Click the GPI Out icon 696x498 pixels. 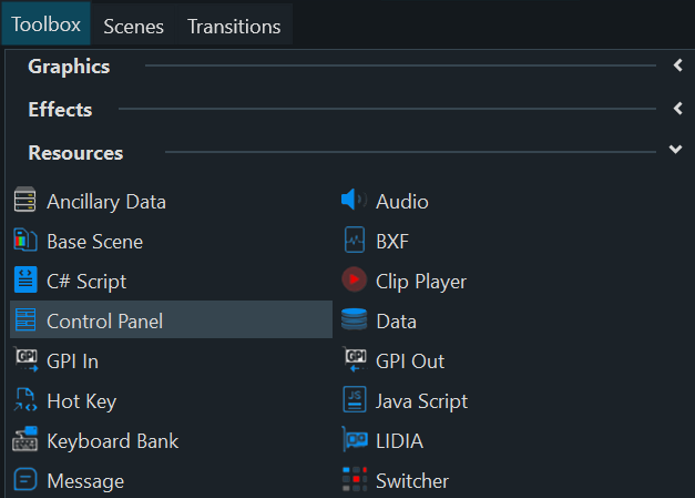pos(354,361)
